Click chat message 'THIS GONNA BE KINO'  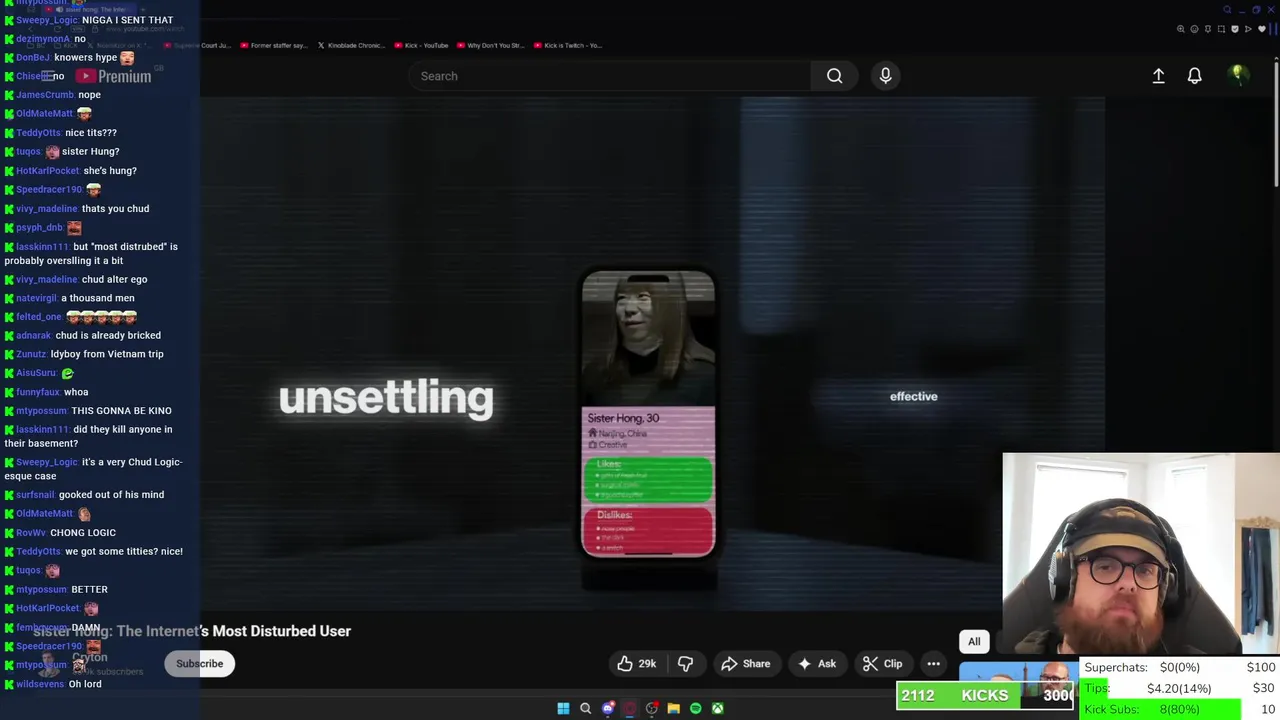tap(121, 410)
